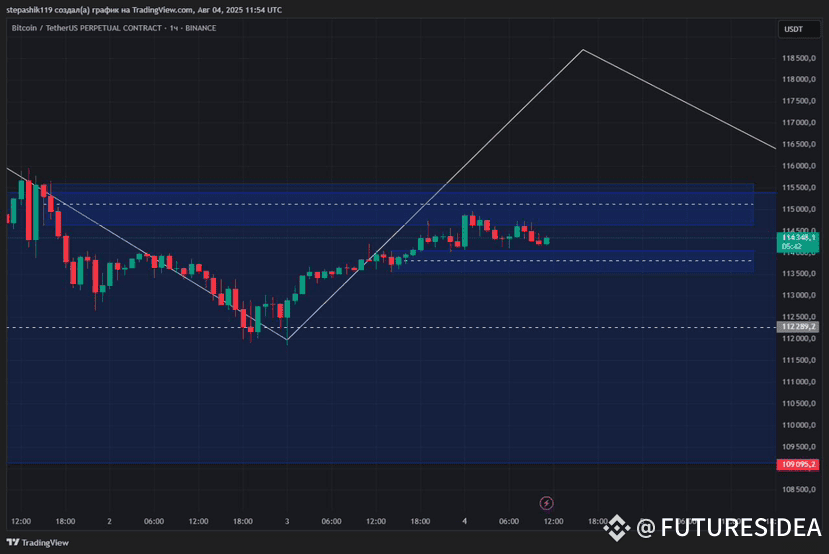The width and height of the screenshot is (829, 554).
Task: Click price axis label 116500,0
Action: [x=799, y=144]
